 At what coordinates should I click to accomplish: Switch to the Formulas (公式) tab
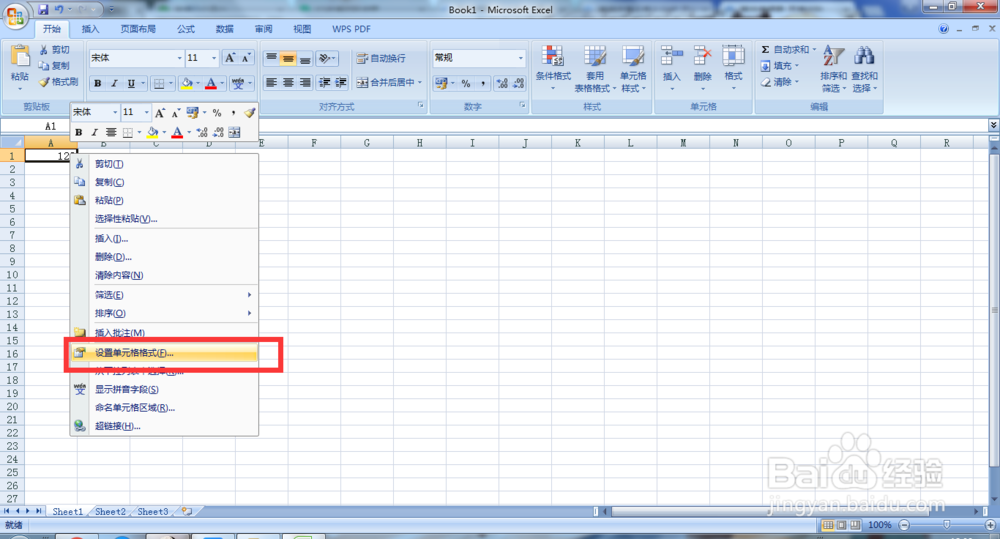[x=186, y=29]
